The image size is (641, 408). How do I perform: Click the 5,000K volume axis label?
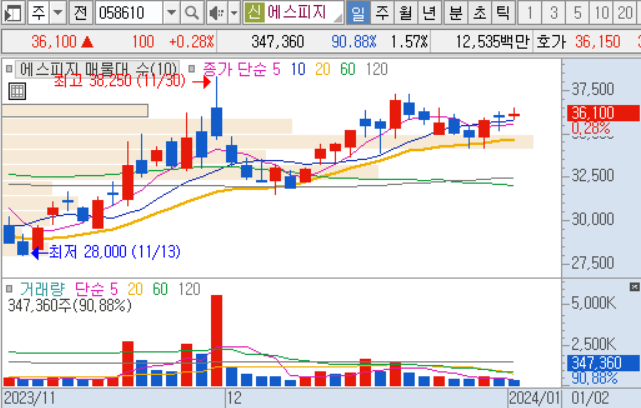pos(593,303)
